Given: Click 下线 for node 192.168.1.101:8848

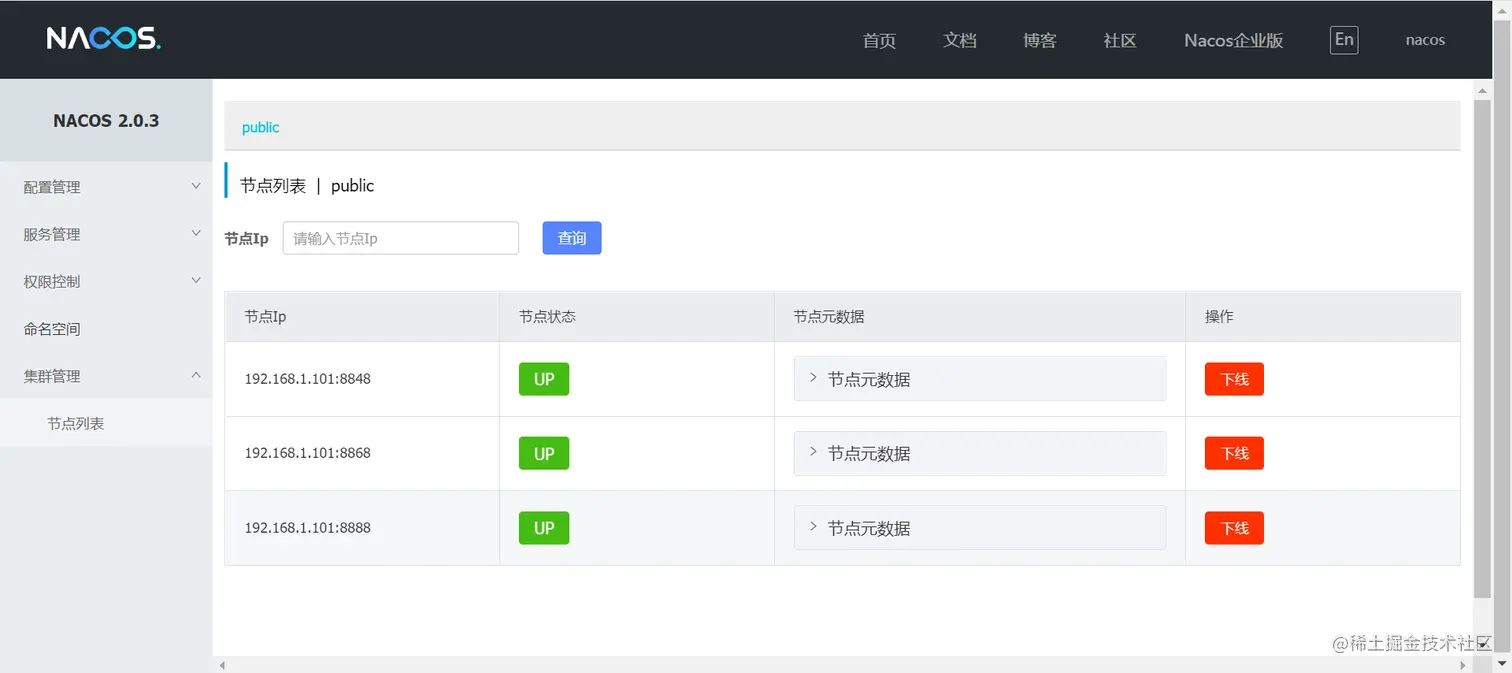Looking at the screenshot, I should (x=1234, y=379).
